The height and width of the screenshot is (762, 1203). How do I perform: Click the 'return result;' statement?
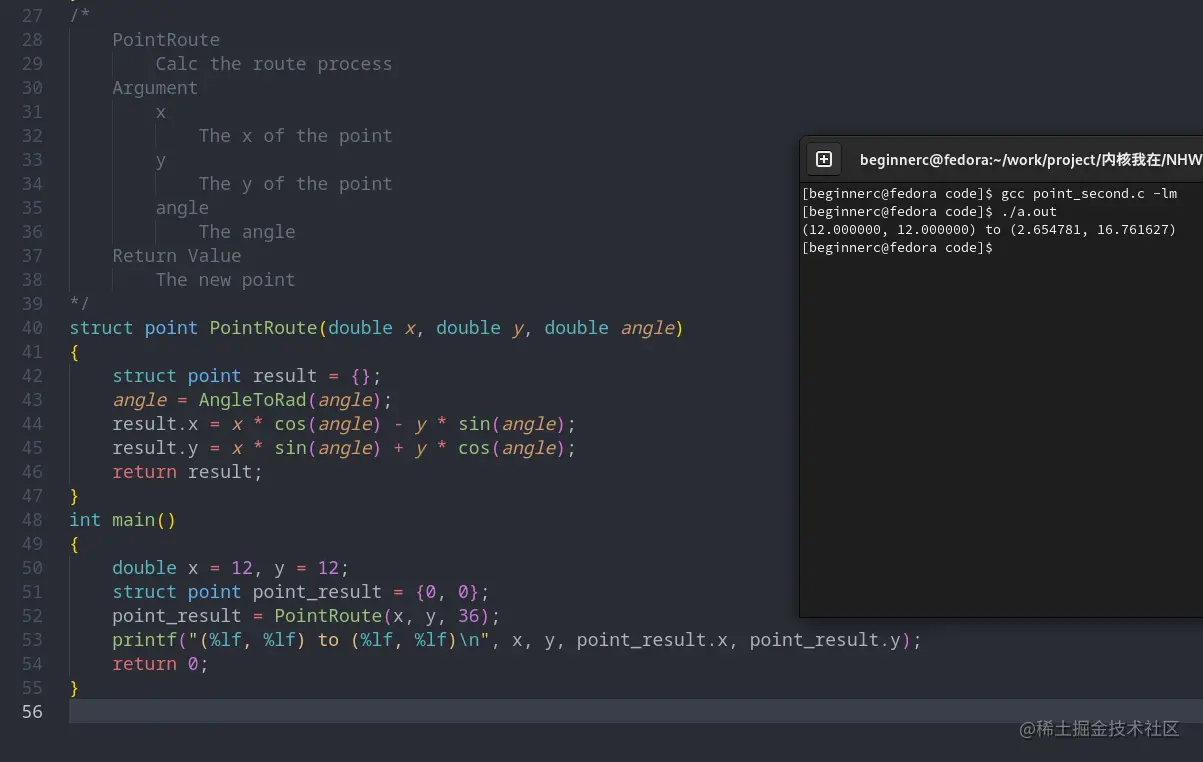click(x=188, y=472)
